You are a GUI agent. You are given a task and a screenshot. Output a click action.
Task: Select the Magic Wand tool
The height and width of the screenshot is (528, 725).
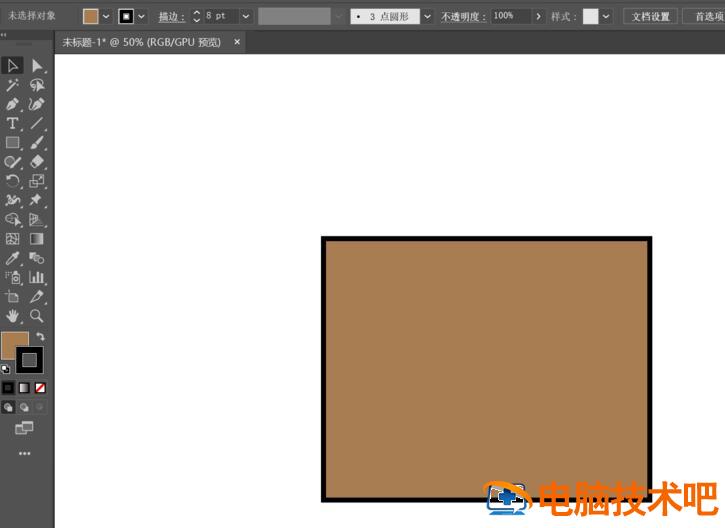pyautogui.click(x=12, y=85)
